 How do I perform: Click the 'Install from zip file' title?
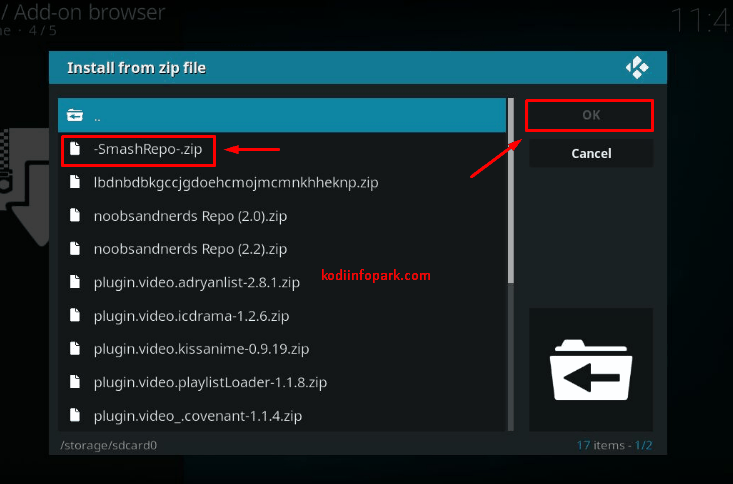[x=137, y=68]
